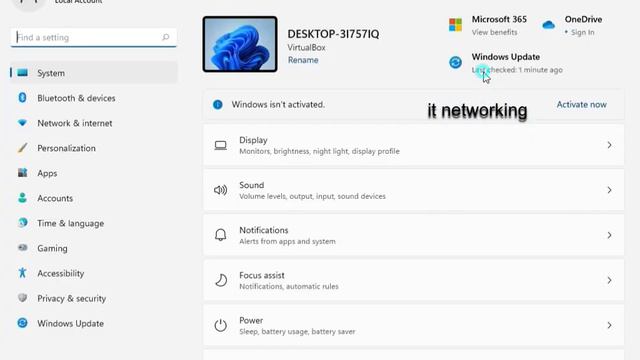
Task: Open Gaming settings page
Action: [94, 248]
